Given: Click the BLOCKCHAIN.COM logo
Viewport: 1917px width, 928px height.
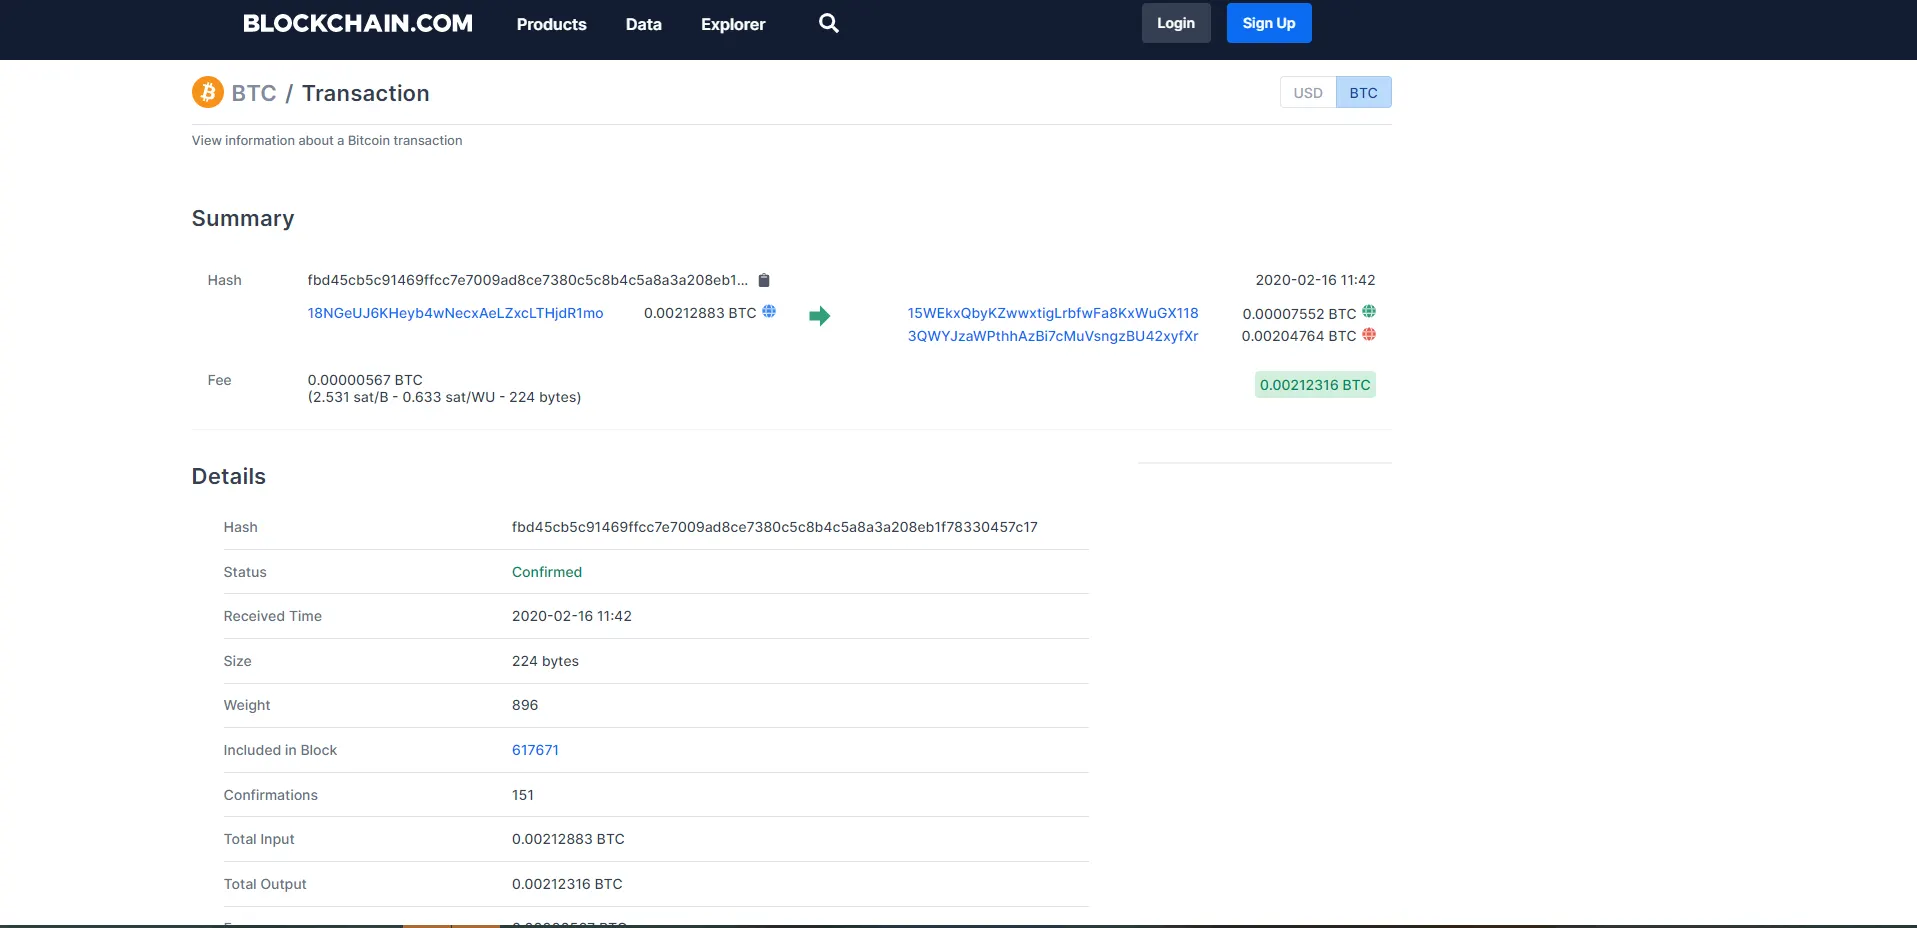Looking at the screenshot, I should tap(357, 24).
